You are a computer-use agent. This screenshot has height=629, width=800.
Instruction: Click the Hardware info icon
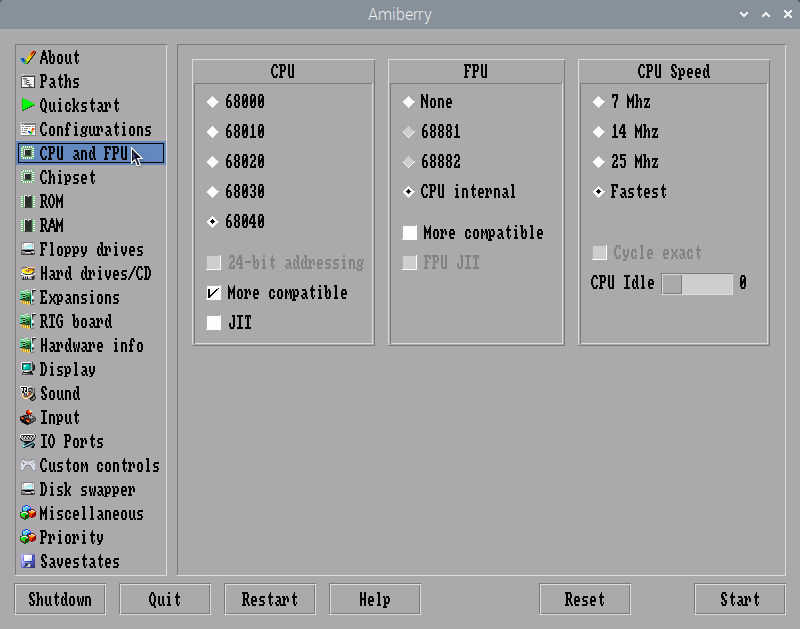pyautogui.click(x=28, y=345)
